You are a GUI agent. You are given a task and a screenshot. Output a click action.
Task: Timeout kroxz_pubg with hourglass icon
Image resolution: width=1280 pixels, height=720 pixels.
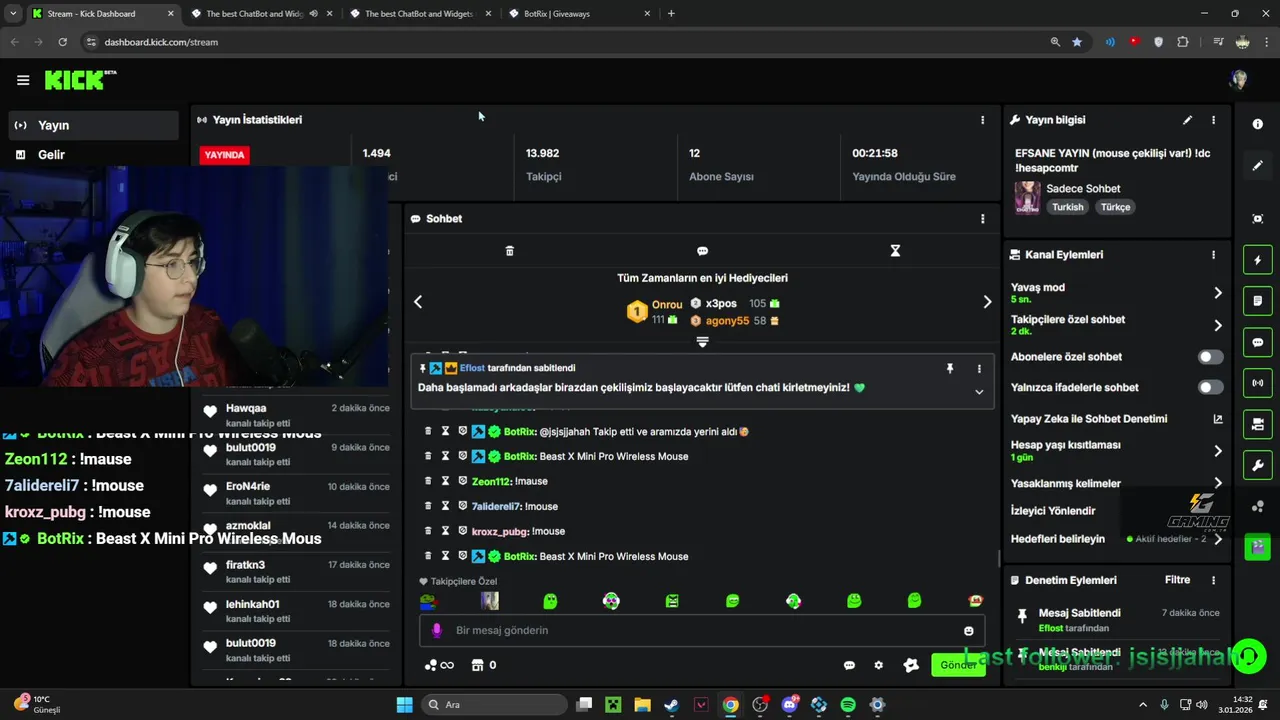point(445,531)
